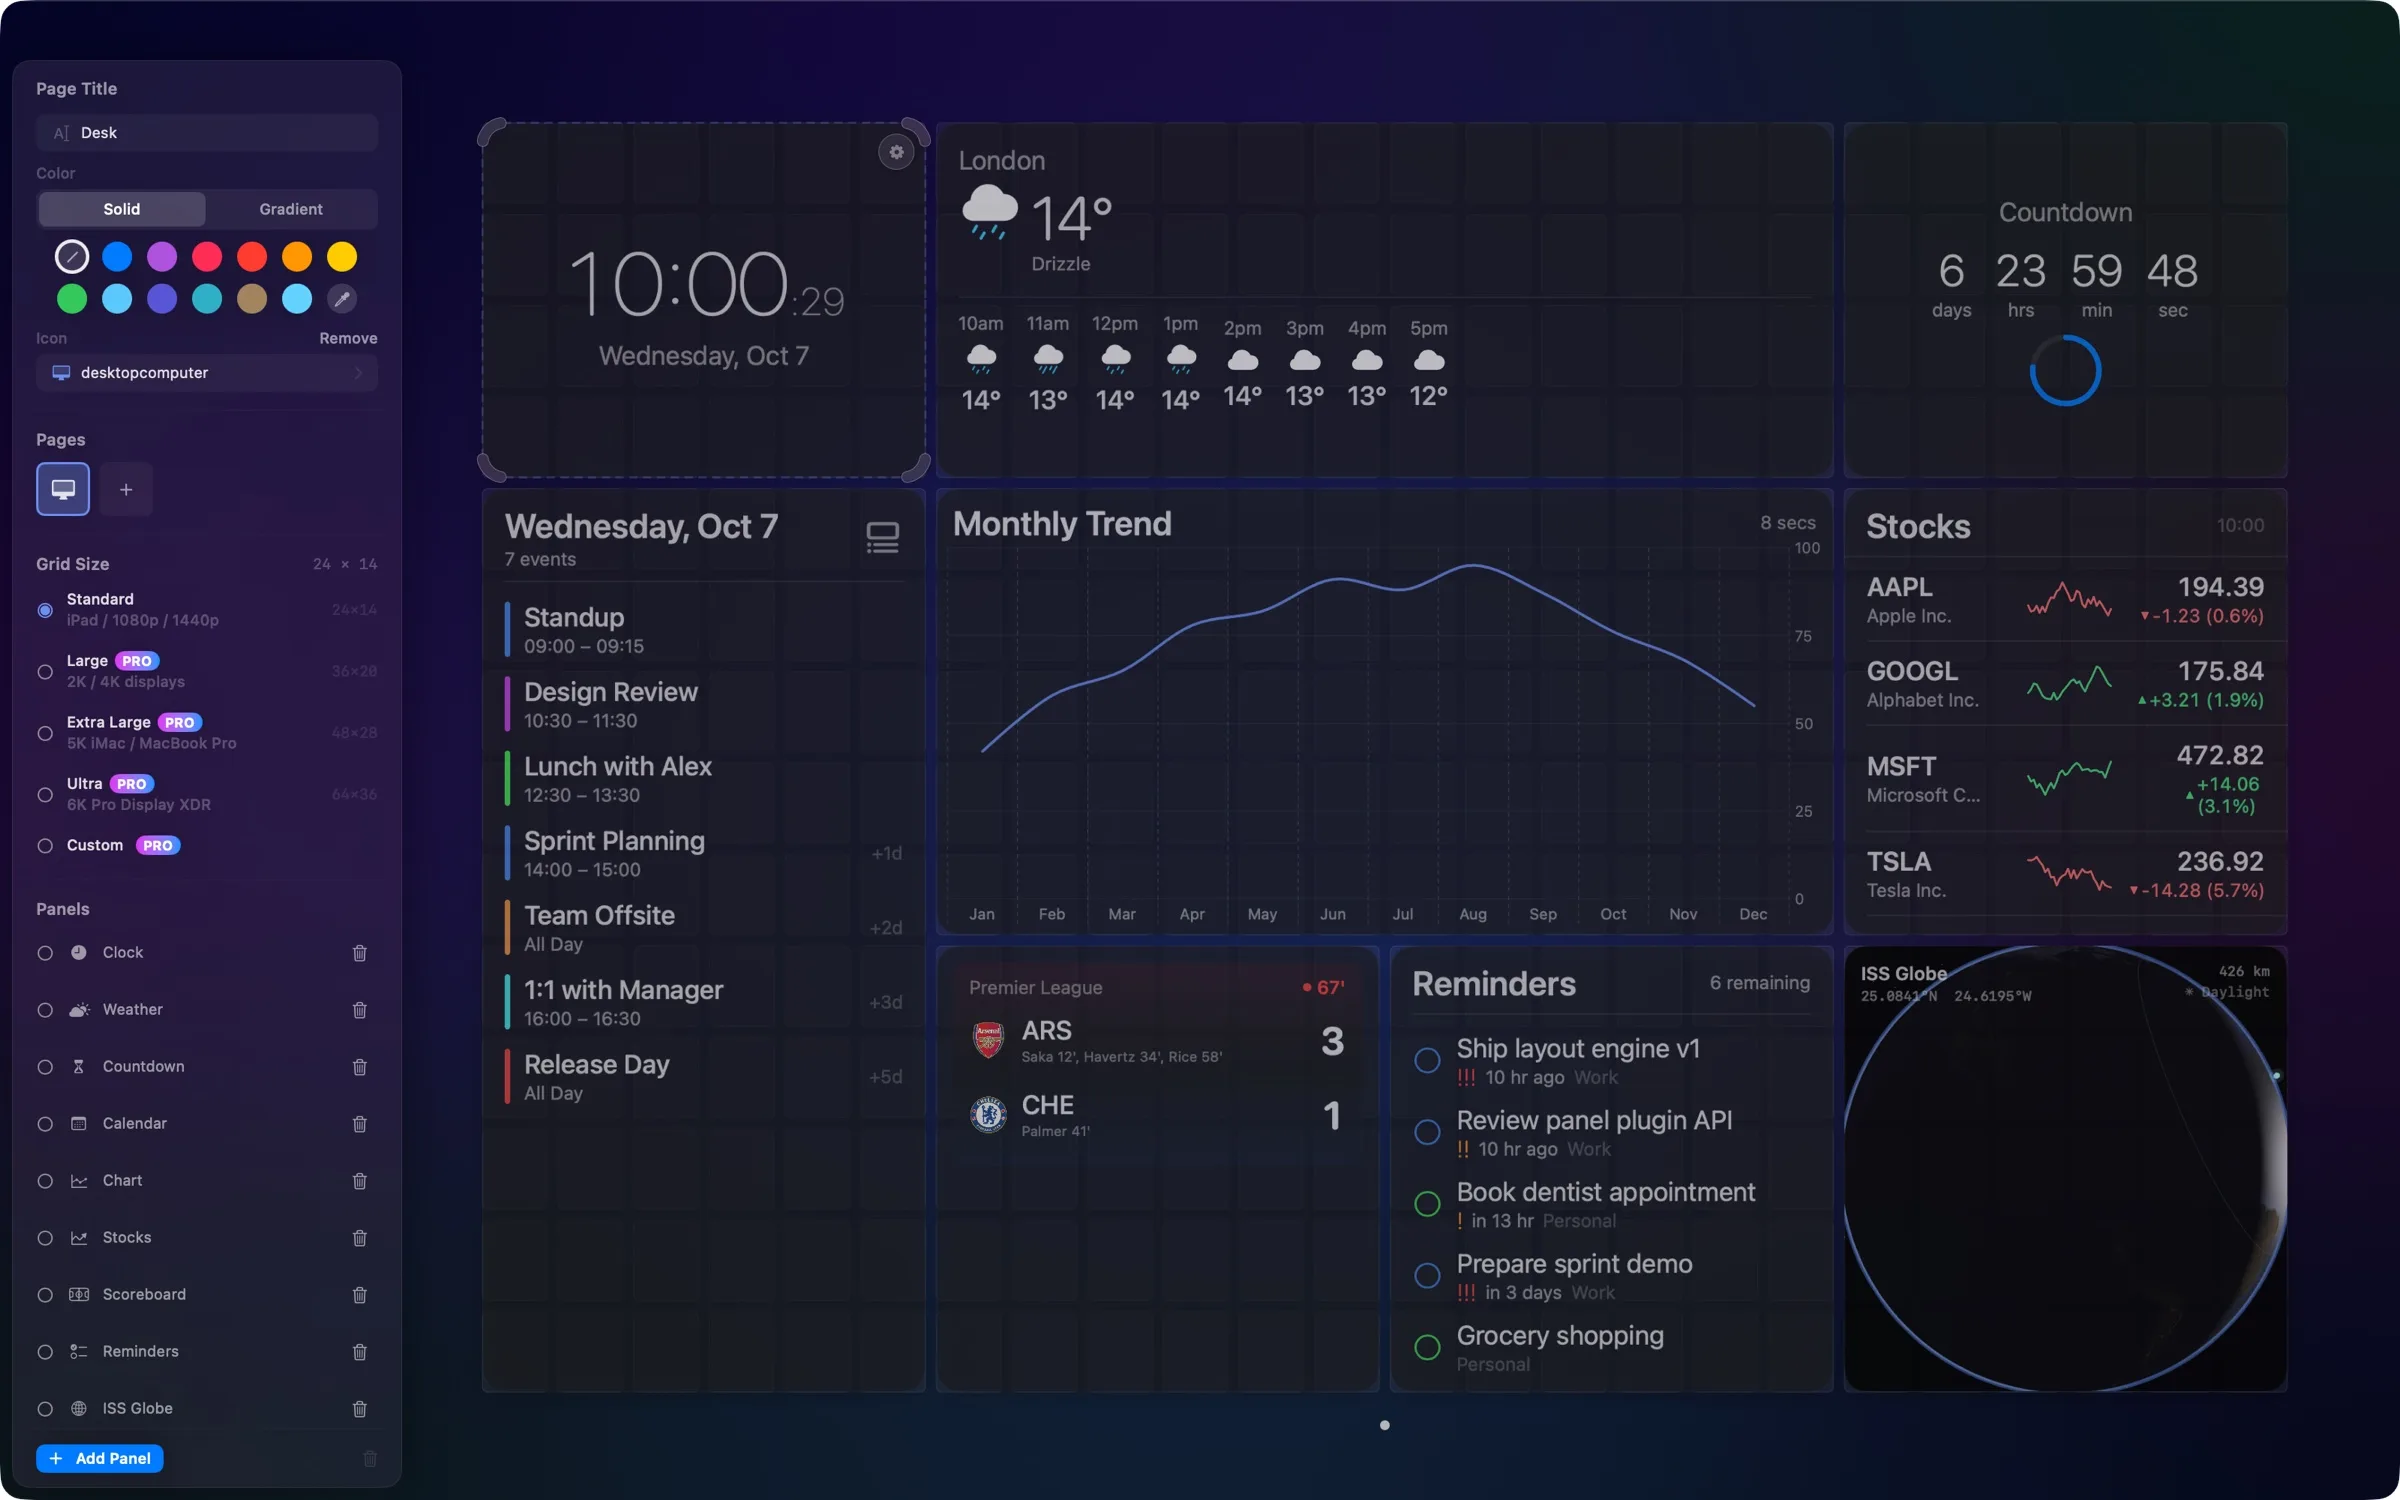
Task: Delete the Weather panel with trash icon
Action: pos(360,1010)
